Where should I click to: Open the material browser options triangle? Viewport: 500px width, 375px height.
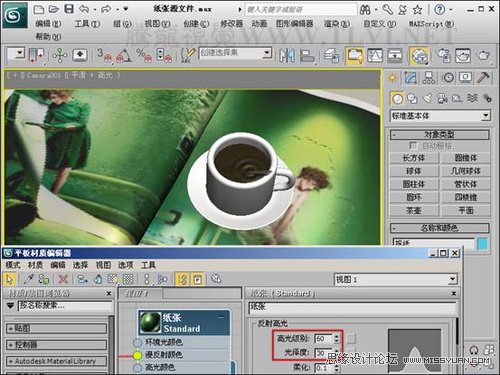coord(11,305)
